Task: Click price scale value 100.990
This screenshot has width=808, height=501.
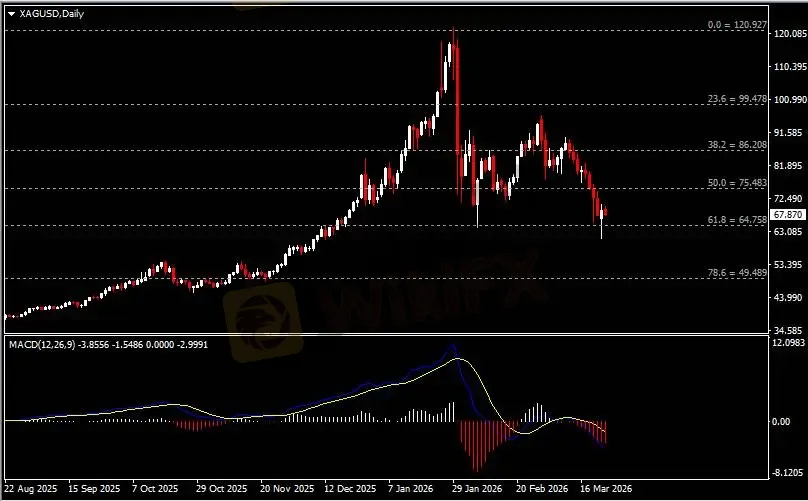Action: pos(788,99)
